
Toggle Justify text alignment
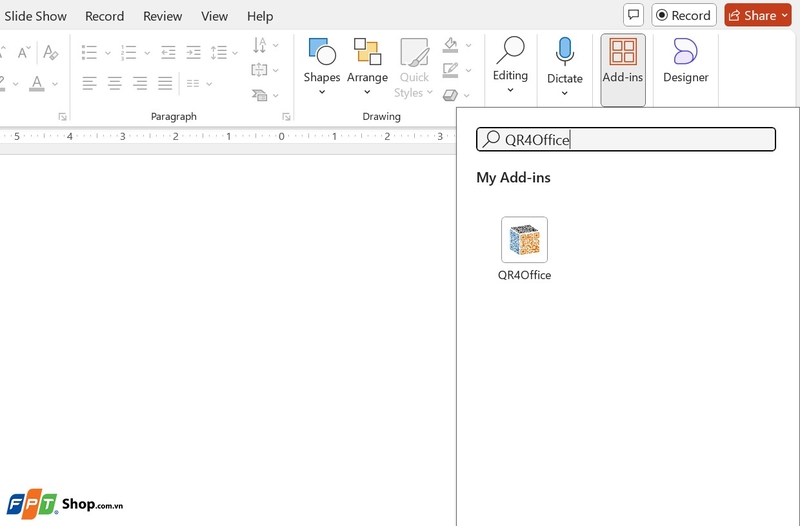coord(165,83)
